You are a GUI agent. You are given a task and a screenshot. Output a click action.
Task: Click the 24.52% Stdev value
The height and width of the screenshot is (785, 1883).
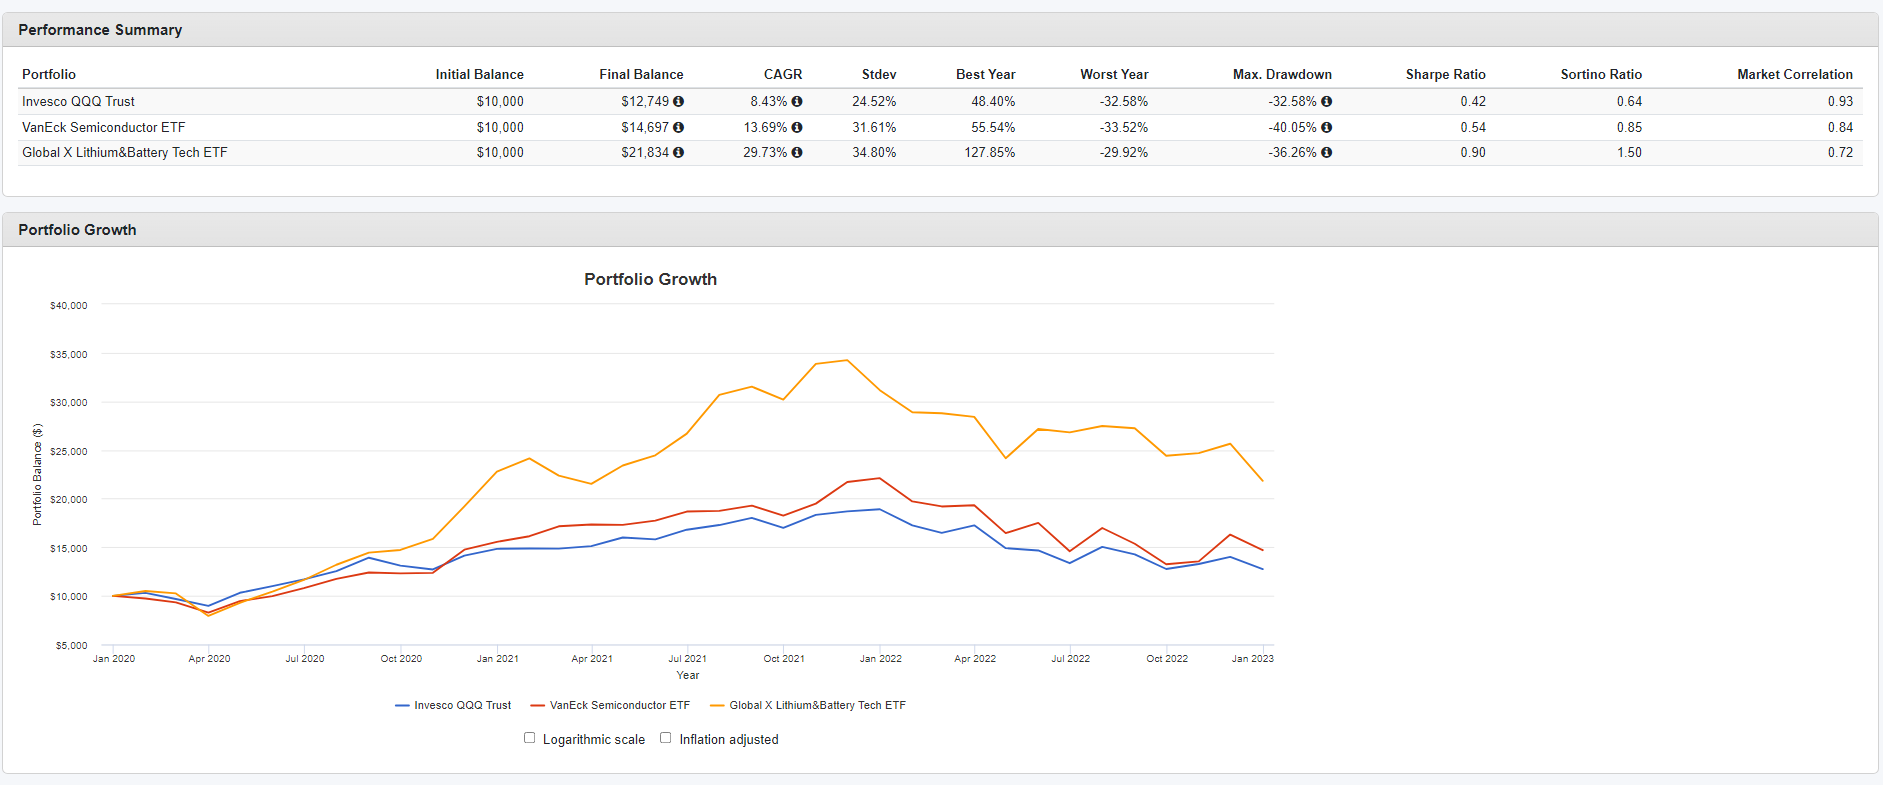pyautogui.click(x=874, y=102)
